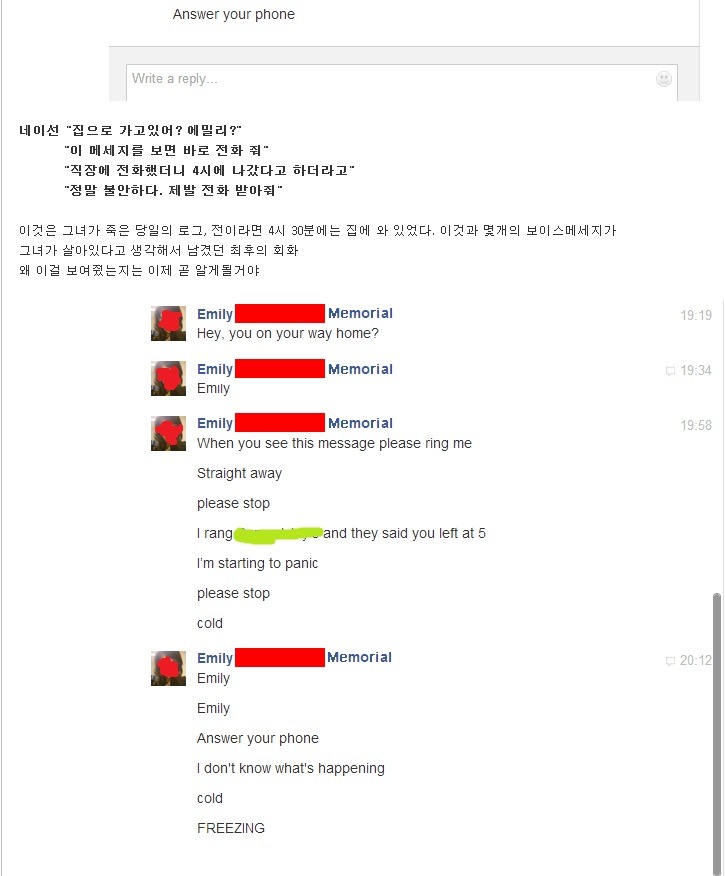The height and width of the screenshot is (876, 725).
Task: Click the chat bubble icon beside 20:12
Action: click(x=670, y=661)
